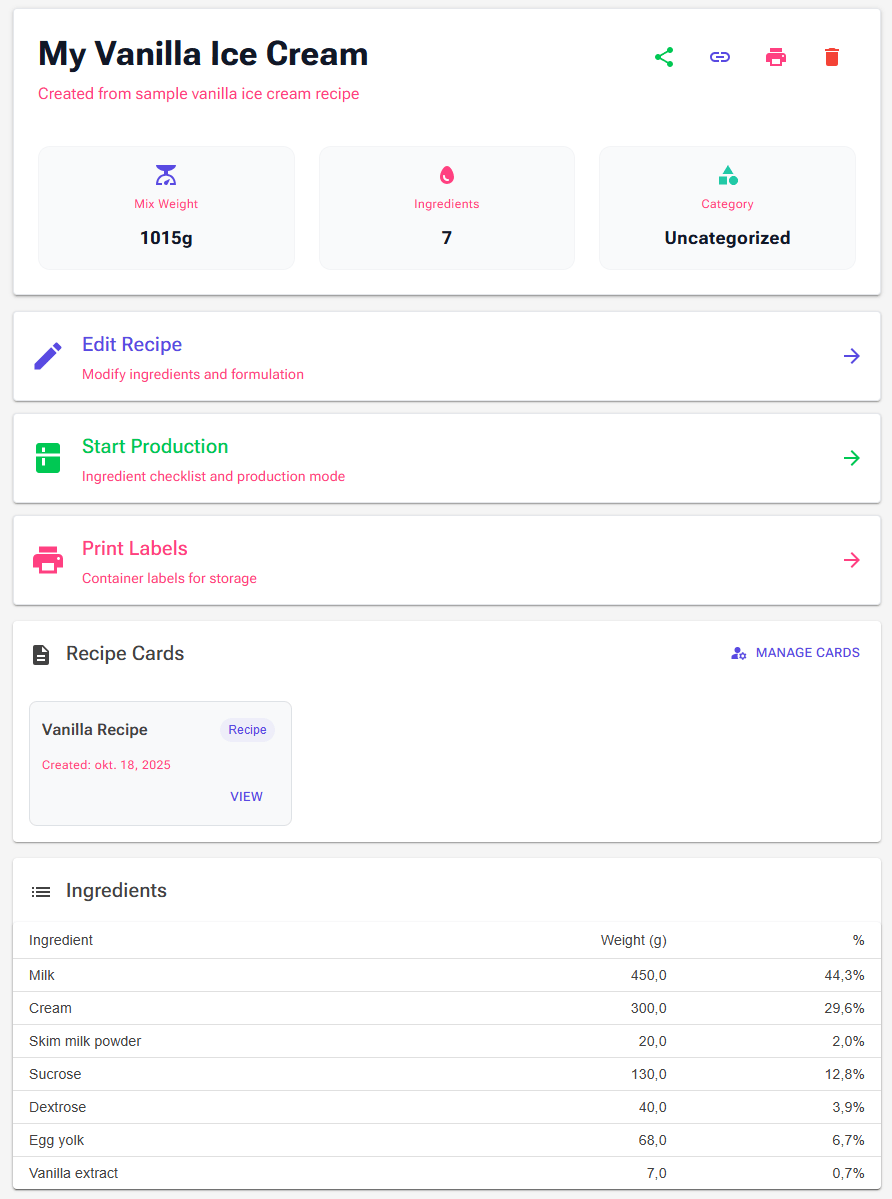Click the purple pencil Edit Recipe icon
Screen dimensions: 892x1199
pos(47,356)
